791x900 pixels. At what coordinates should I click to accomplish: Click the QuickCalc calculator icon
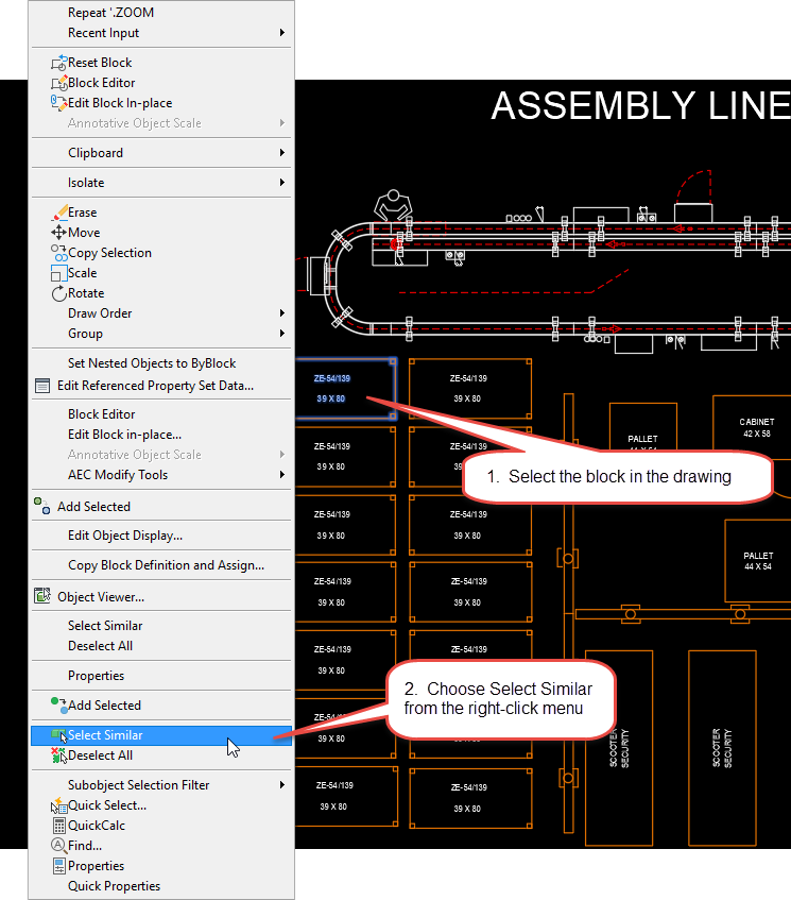59,825
